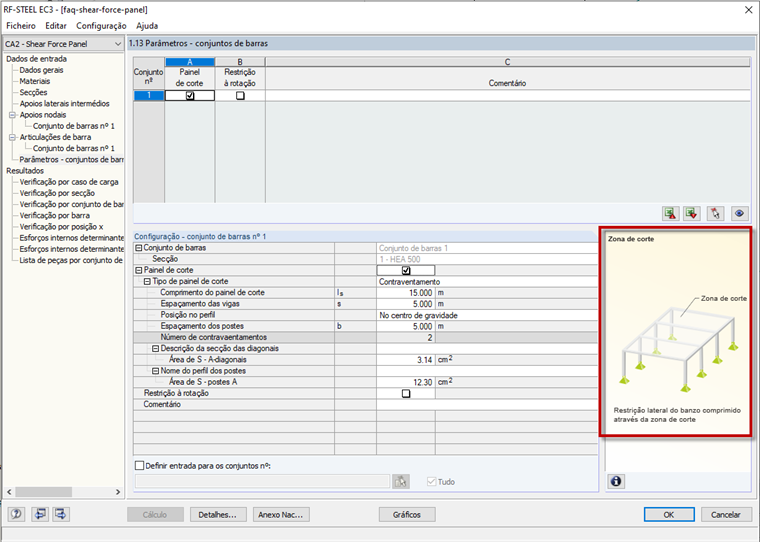This screenshot has width=760, height=542.
Task: Collapse the Apoios nodais tree node
Action: (13, 115)
